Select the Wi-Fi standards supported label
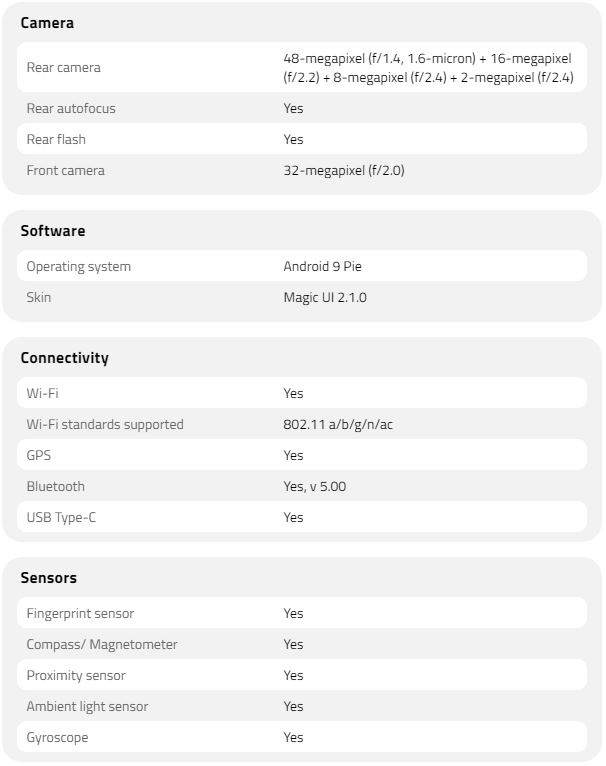 [105, 424]
